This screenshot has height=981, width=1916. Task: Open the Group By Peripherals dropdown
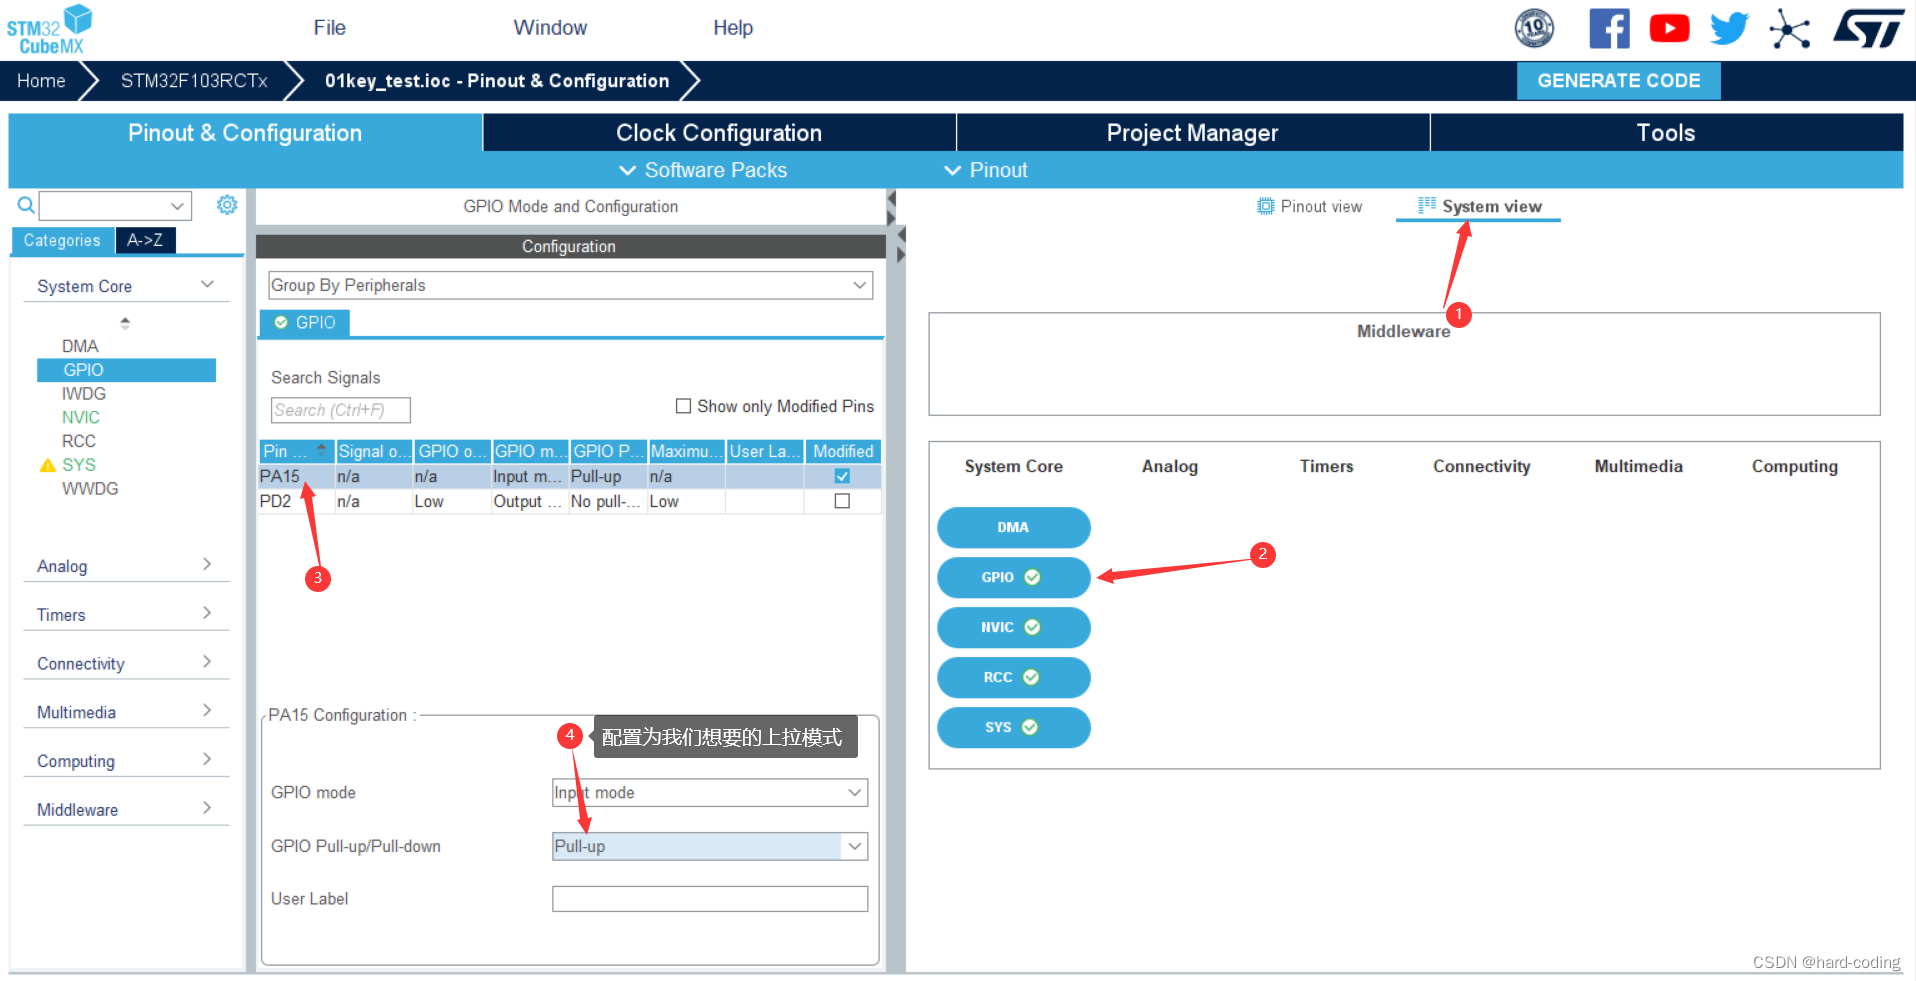[570, 285]
